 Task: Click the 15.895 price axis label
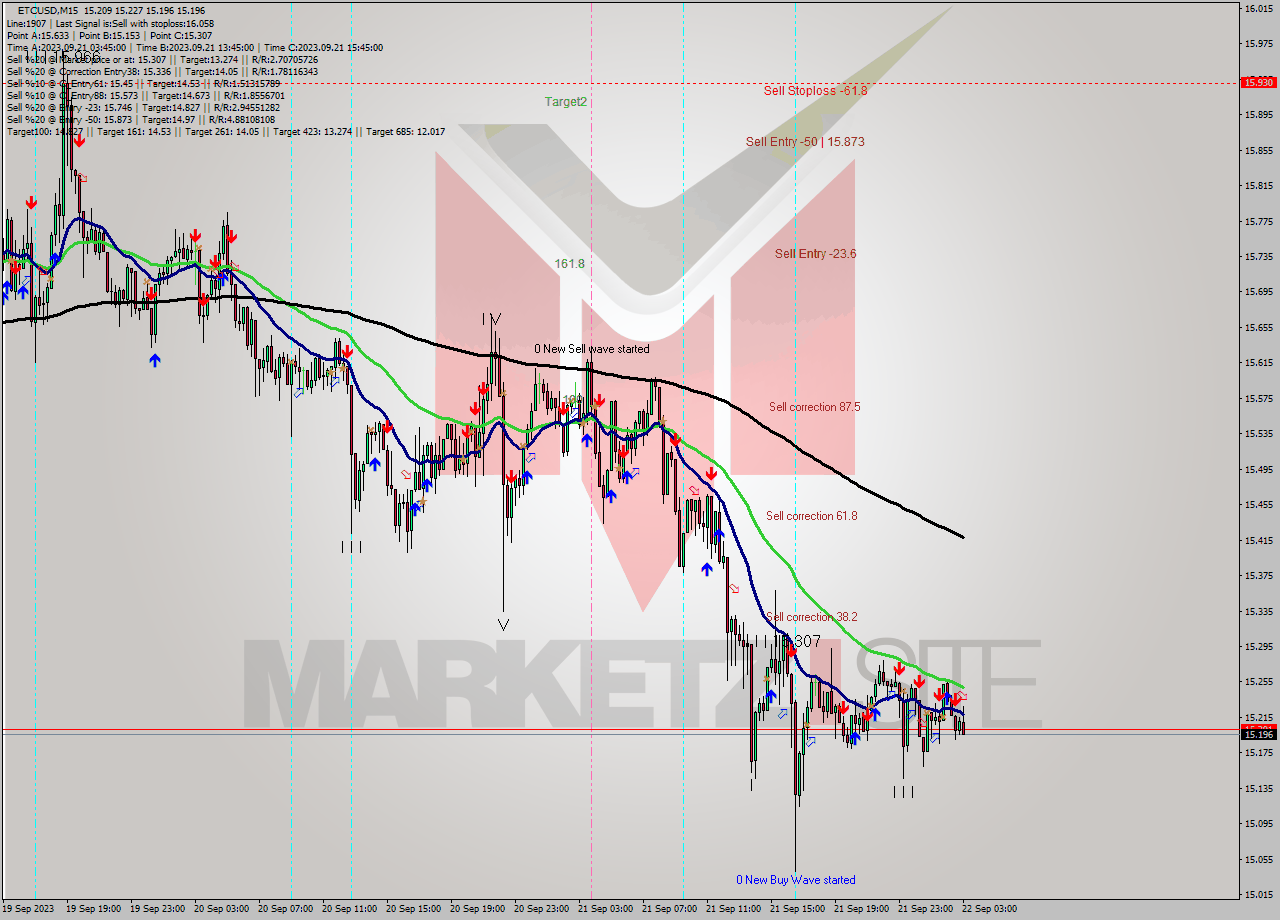pos(1257,114)
